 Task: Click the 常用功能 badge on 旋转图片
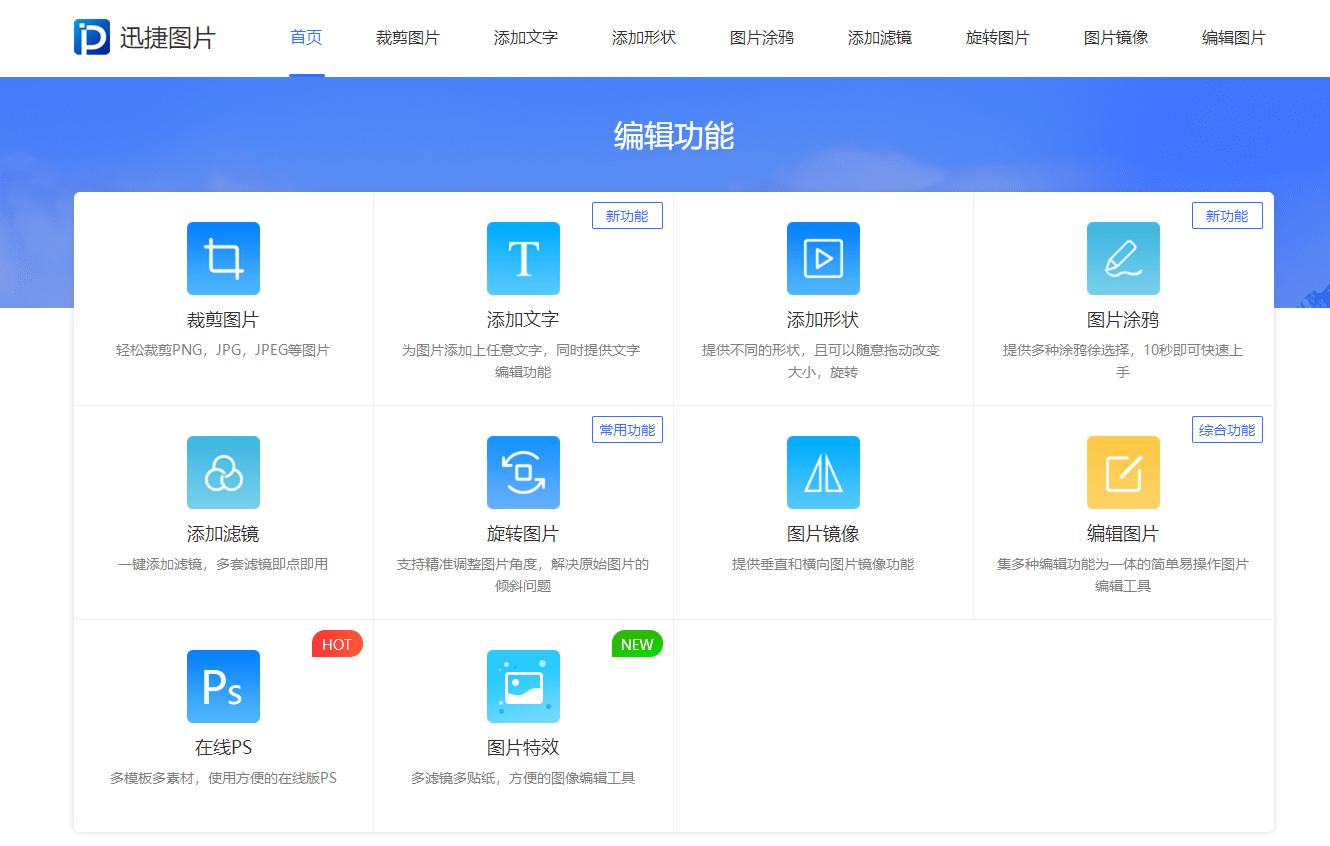tap(627, 429)
